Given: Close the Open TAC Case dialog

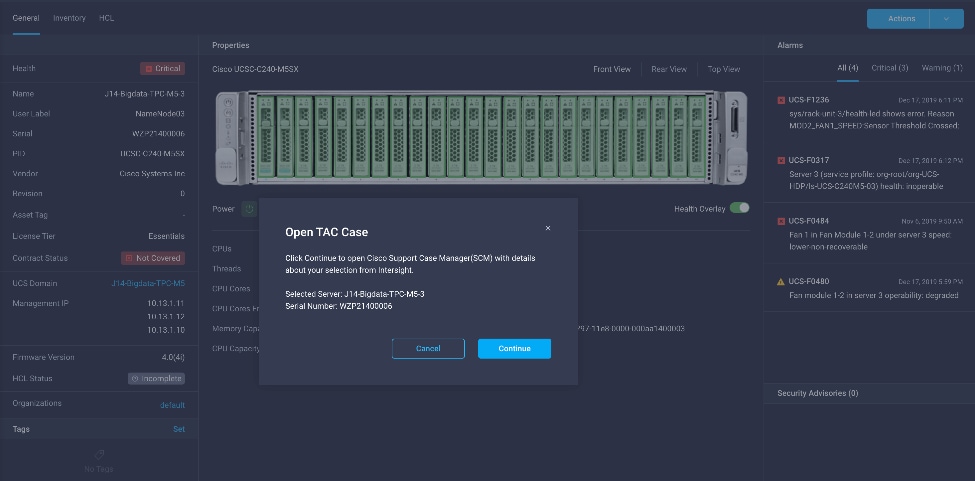Looking at the screenshot, I should click(548, 228).
